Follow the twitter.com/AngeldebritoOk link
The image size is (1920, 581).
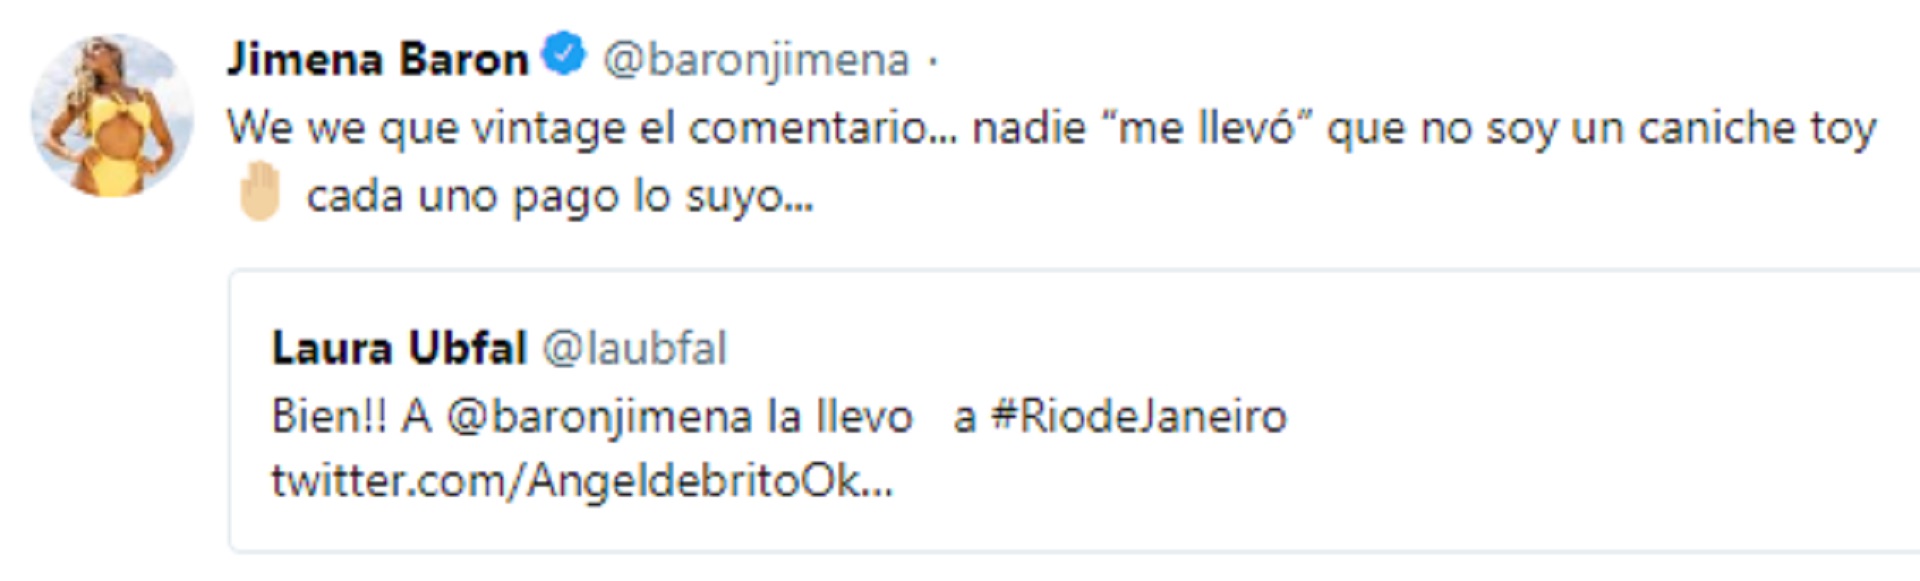click(x=582, y=482)
